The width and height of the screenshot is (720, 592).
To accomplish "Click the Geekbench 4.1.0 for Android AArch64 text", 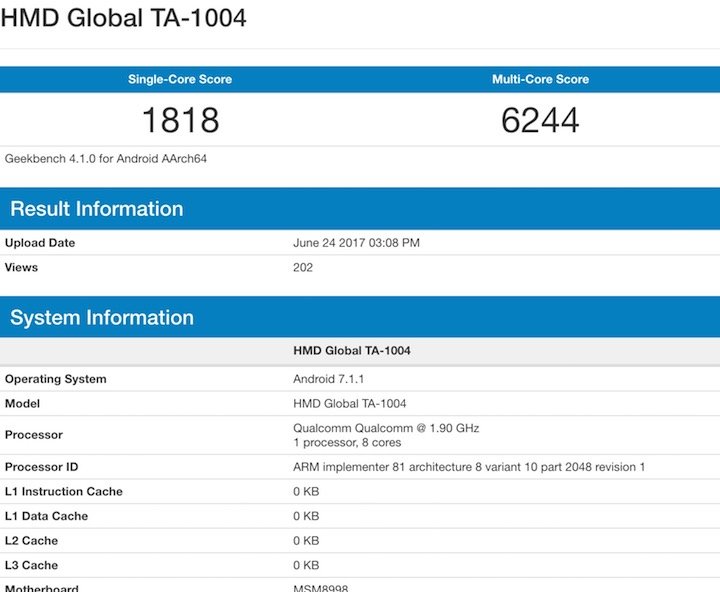I will 106,158.
